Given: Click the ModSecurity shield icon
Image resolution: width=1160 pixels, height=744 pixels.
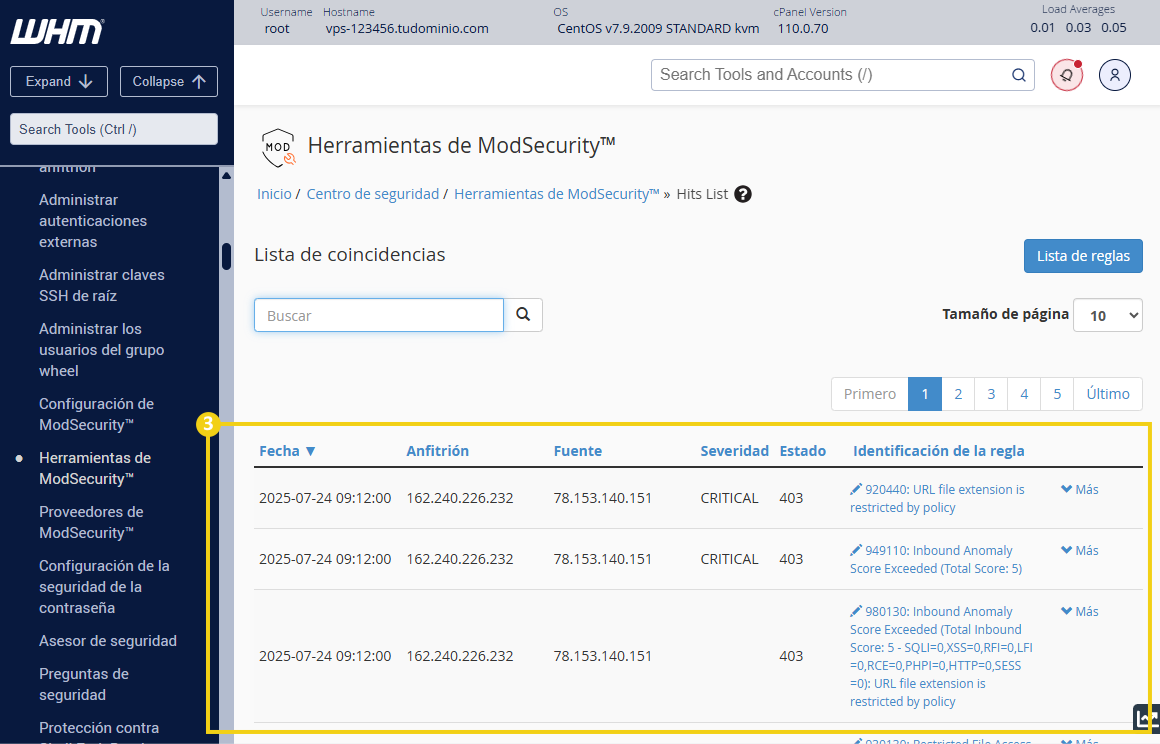Looking at the screenshot, I should pyautogui.click(x=278, y=147).
